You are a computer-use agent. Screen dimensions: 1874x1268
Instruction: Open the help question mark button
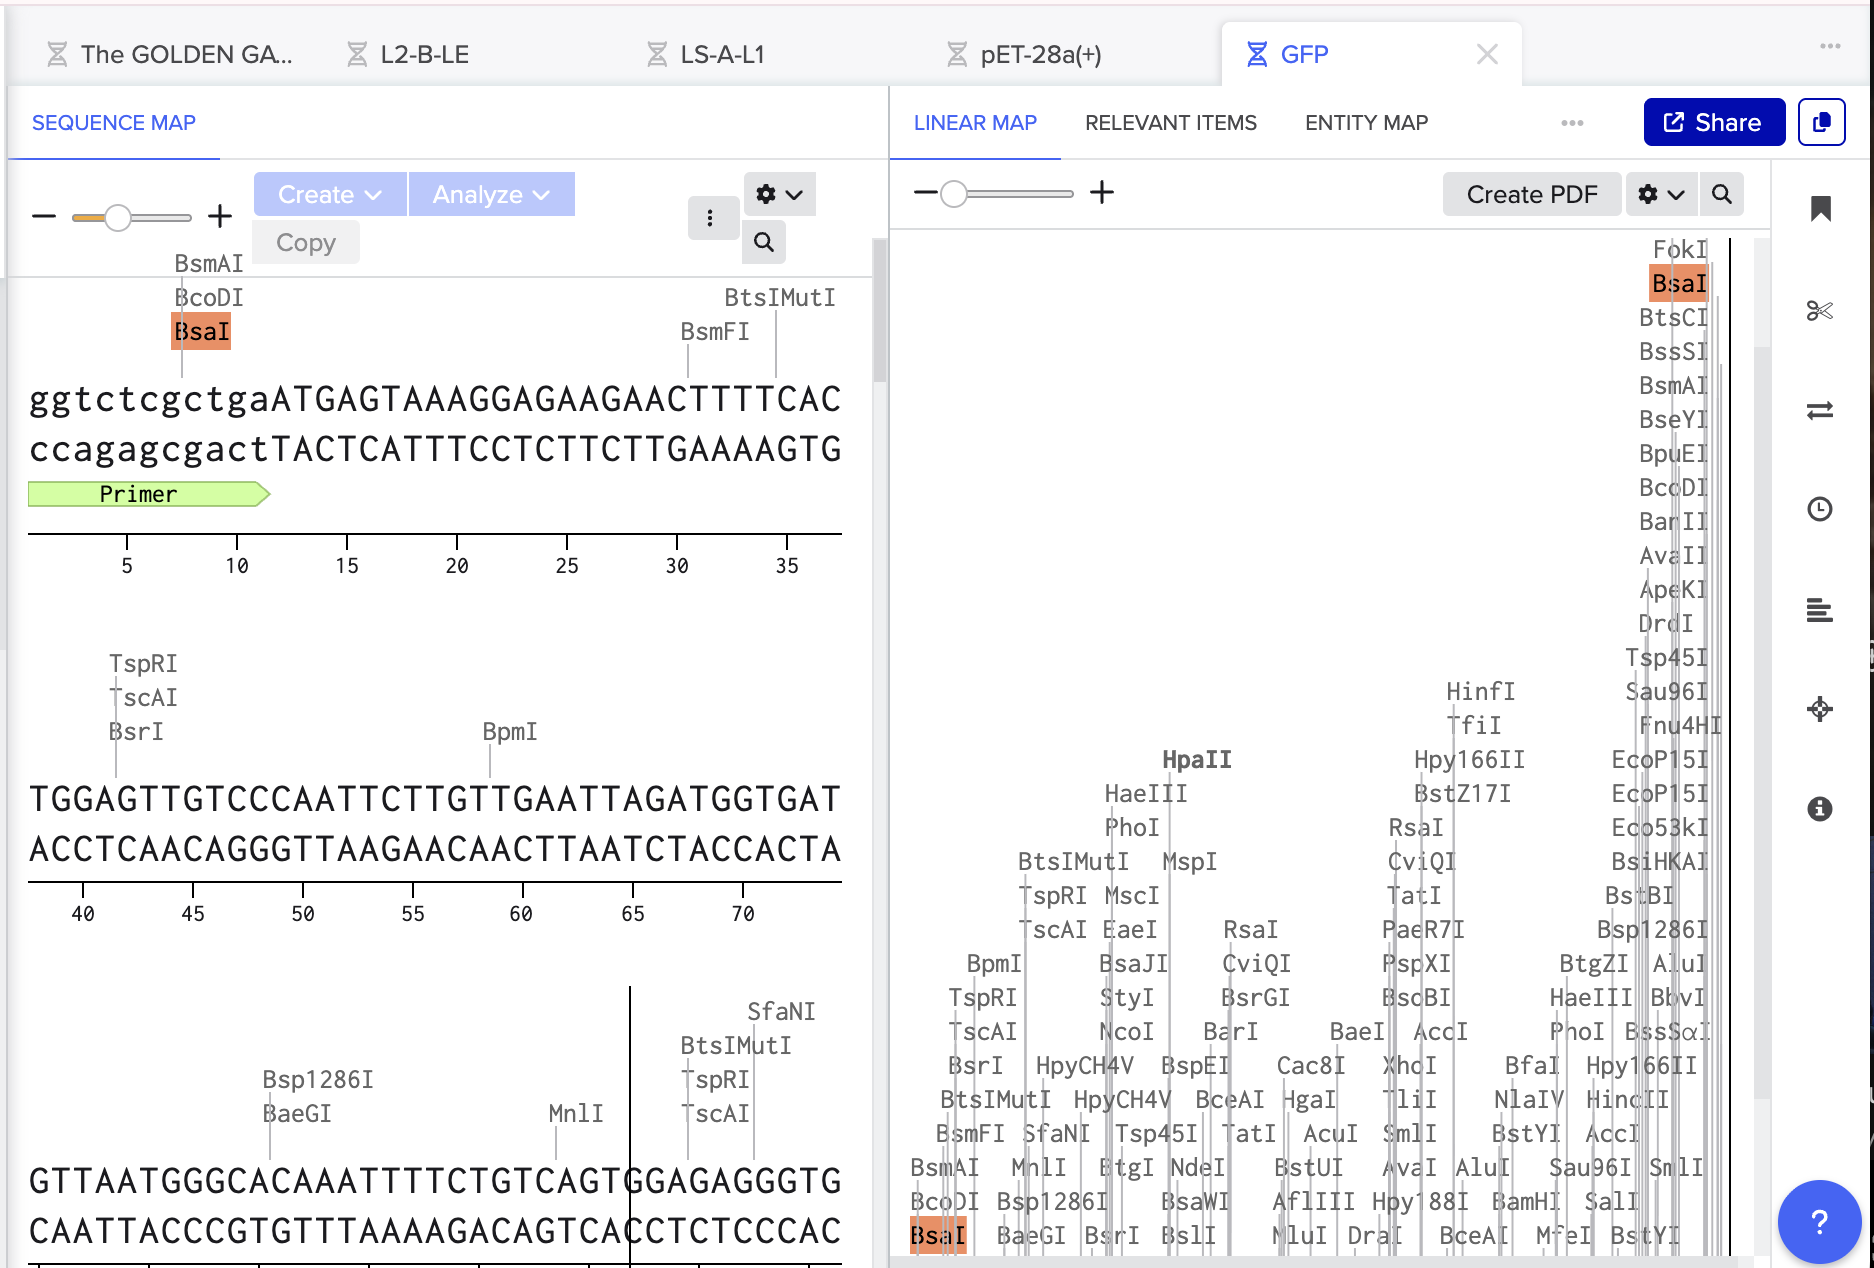coord(1820,1222)
